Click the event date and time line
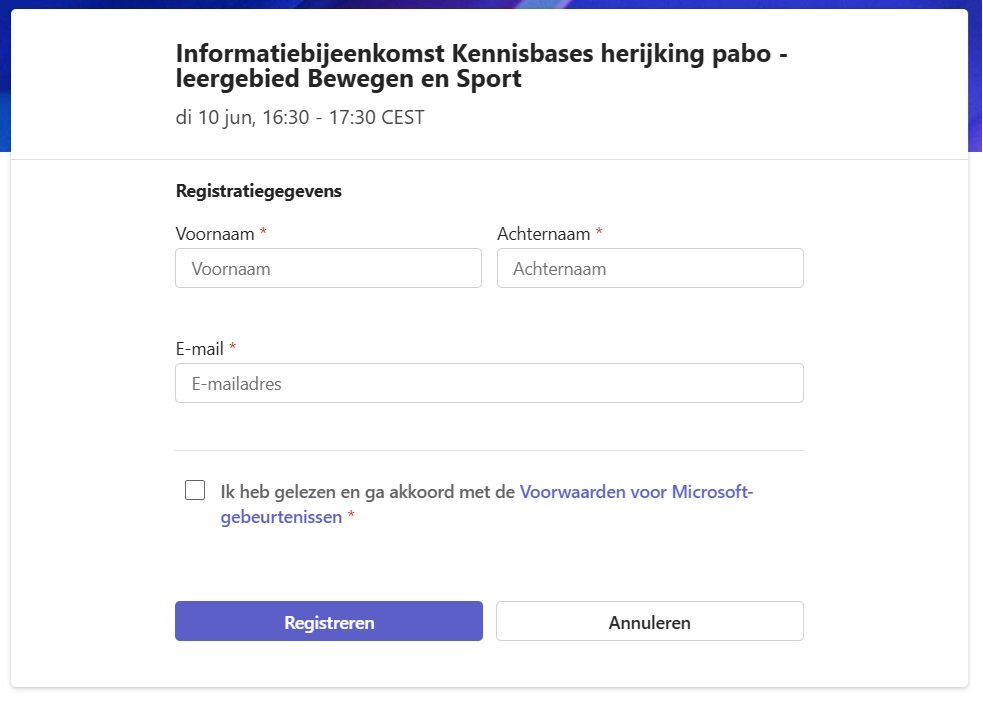Screen dimensions: 983x708 [x=300, y=117]
